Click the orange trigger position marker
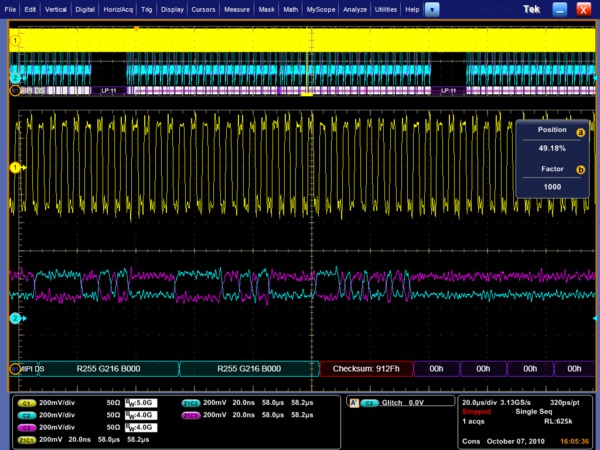Screen dimensions: 600x450 pyautogui.click(x=136, y=29)
